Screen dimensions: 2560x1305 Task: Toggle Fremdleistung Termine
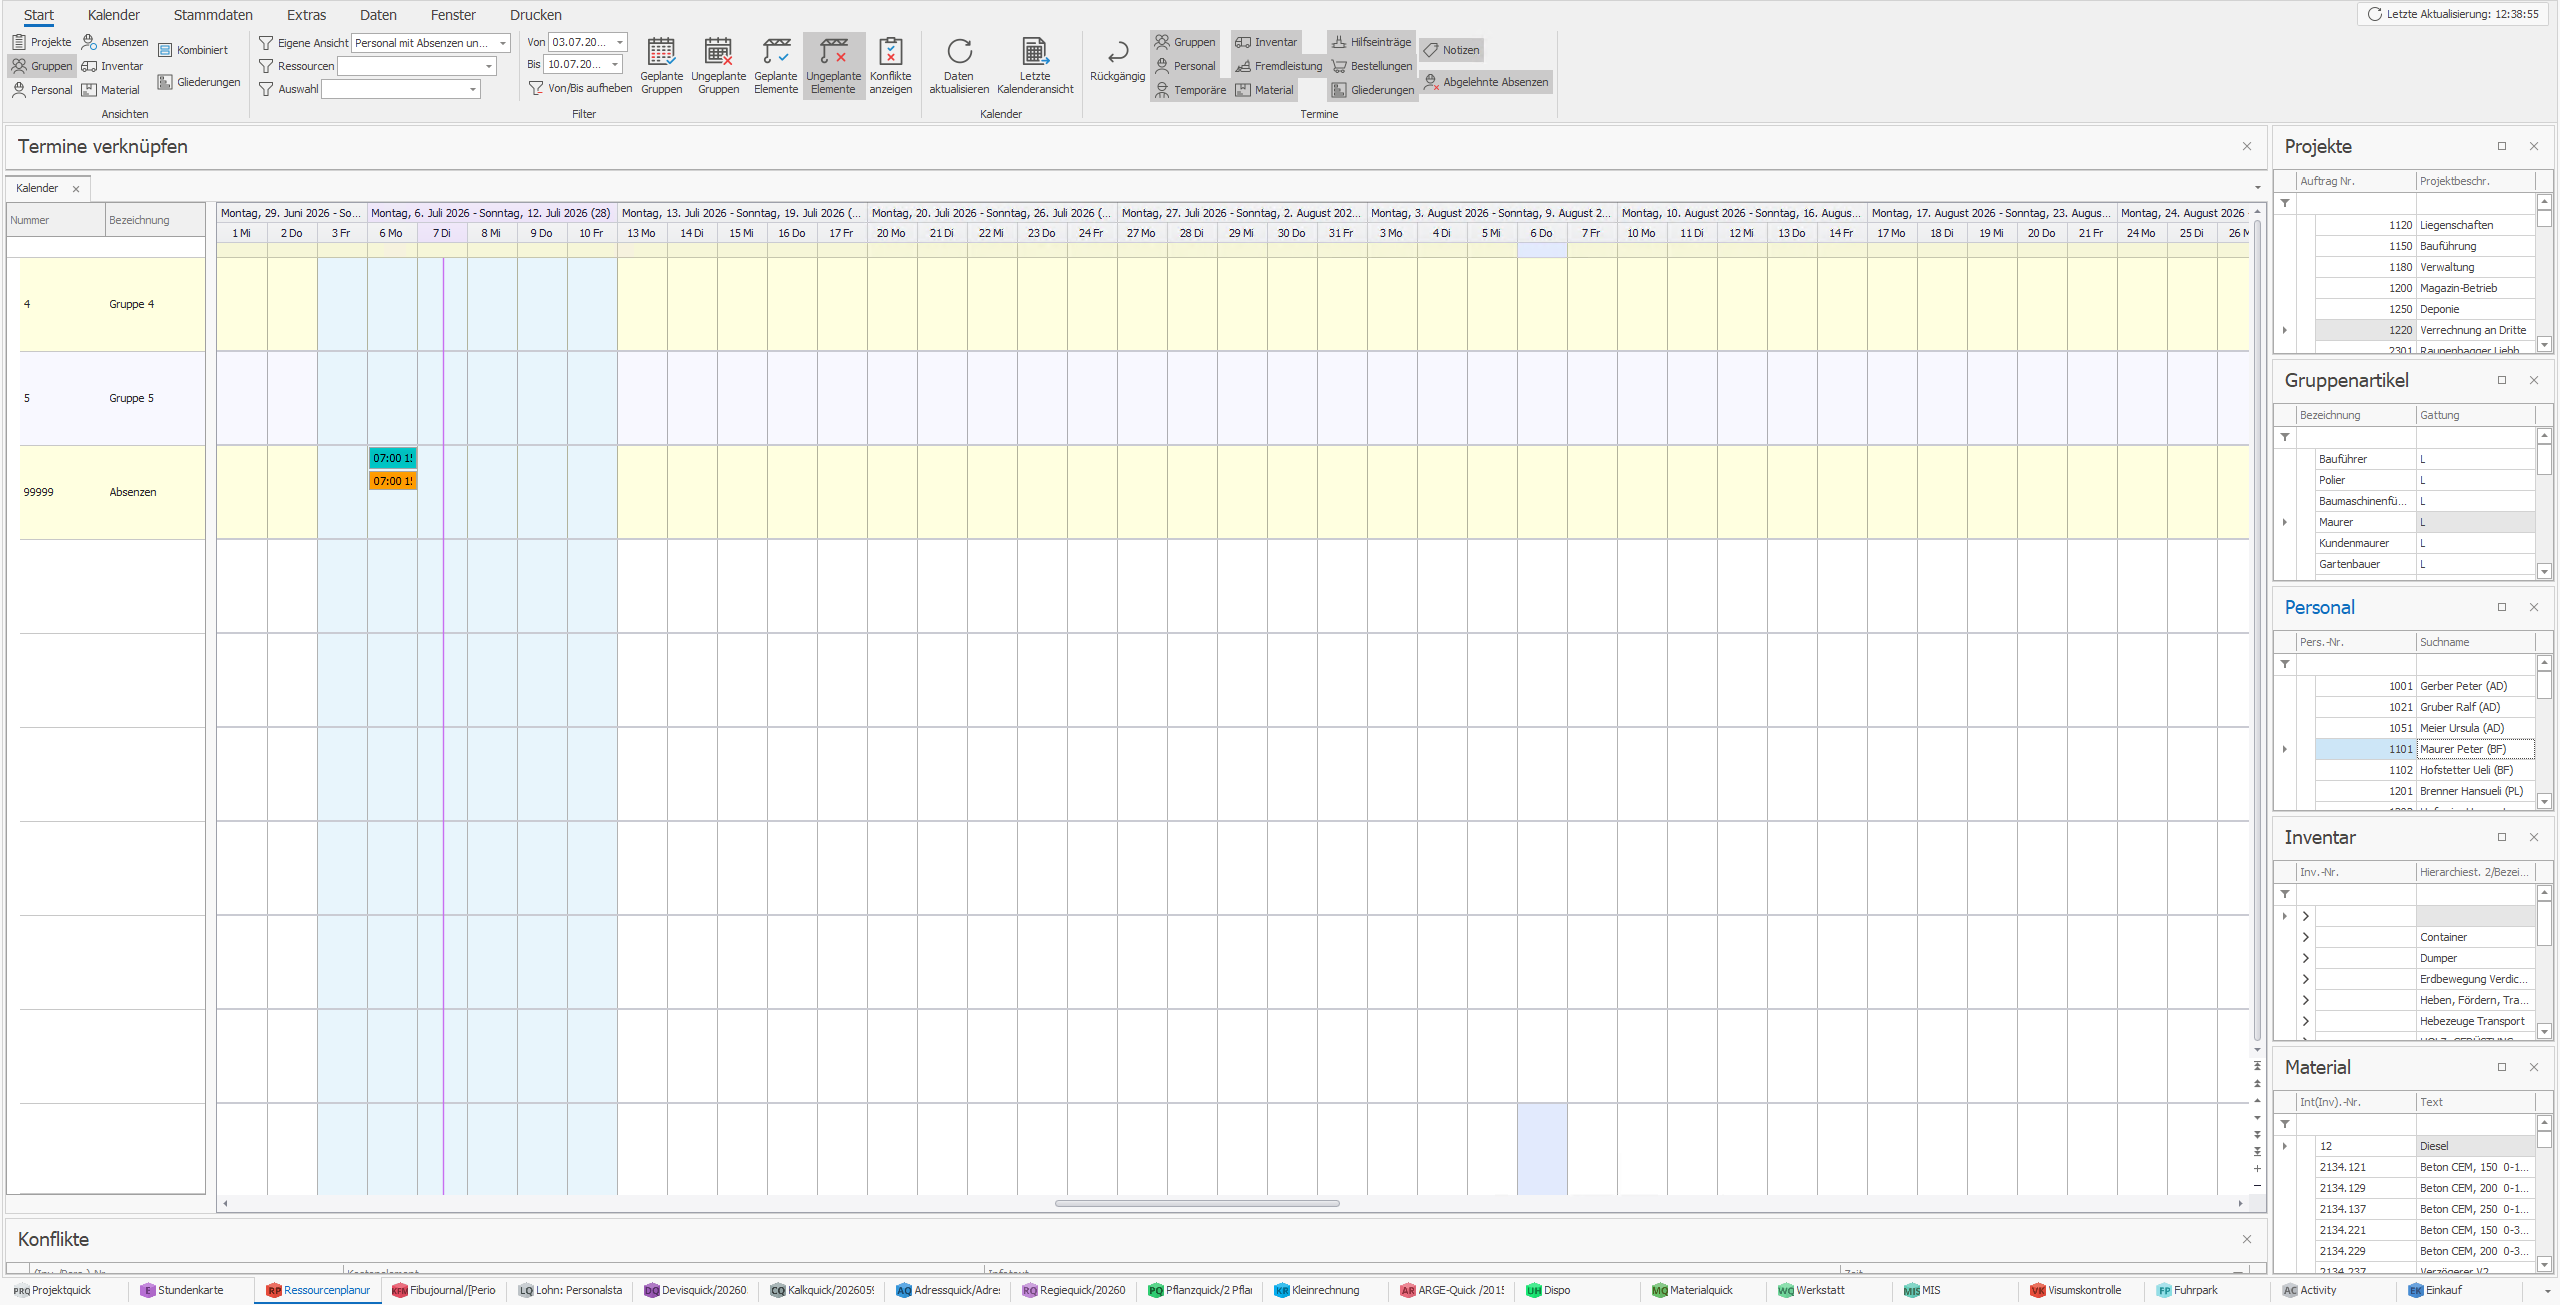click(1278, 66)
